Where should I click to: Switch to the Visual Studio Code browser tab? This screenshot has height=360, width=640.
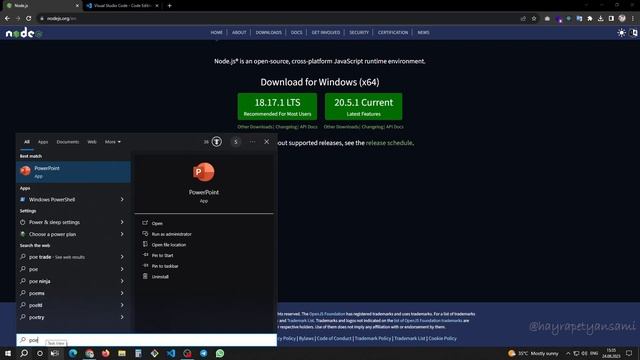coord(122,6)
